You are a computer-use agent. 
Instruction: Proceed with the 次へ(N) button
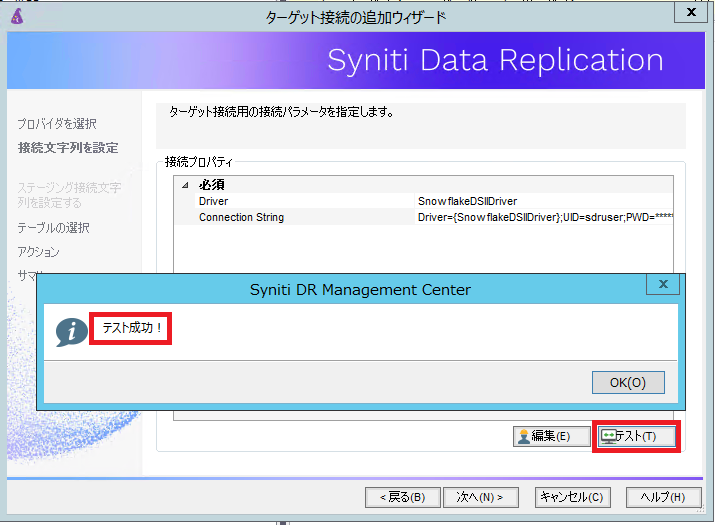tap(481, 497)
